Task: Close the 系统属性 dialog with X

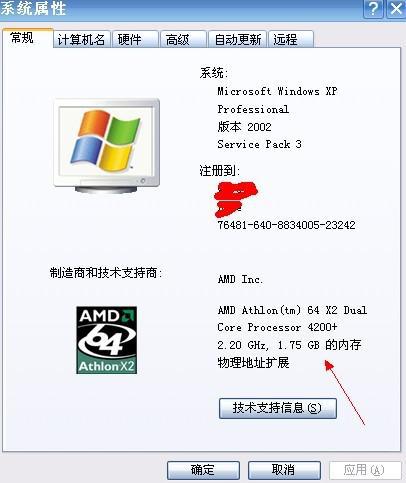Action: pos(396,8)
